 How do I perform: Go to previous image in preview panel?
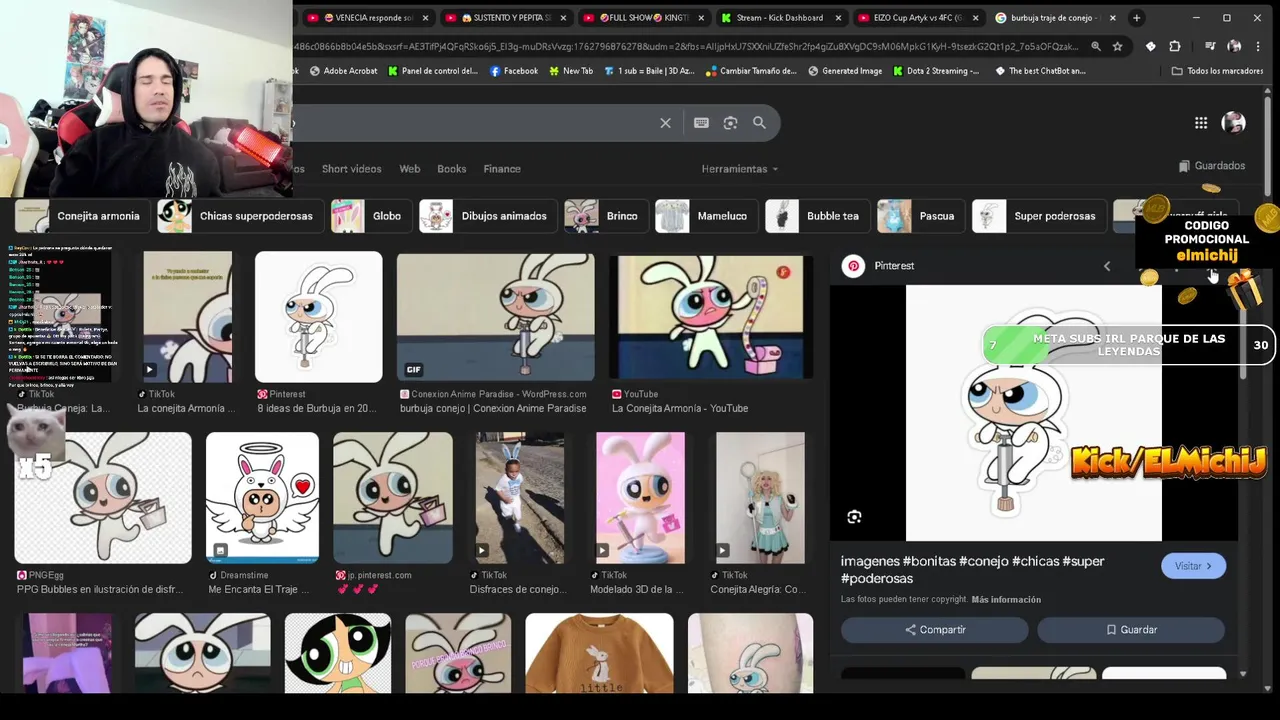pos(1107,266)
